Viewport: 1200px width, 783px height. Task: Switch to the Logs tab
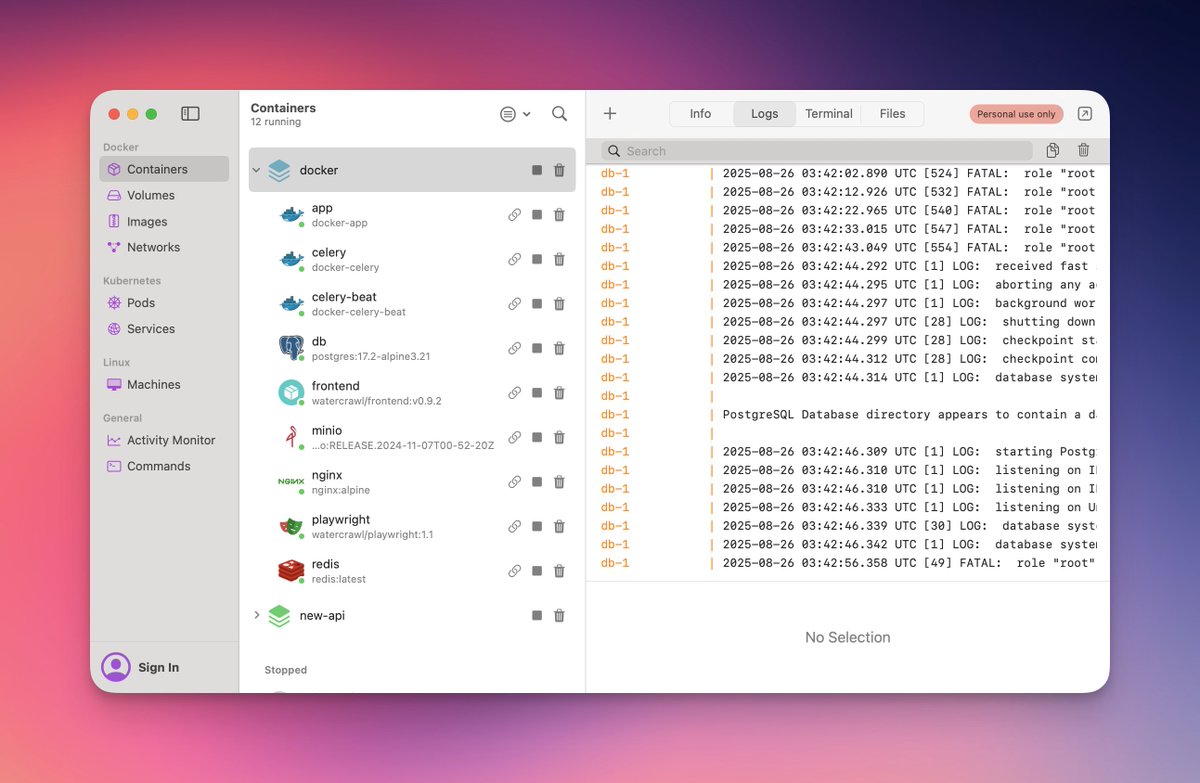pos(764,114)
